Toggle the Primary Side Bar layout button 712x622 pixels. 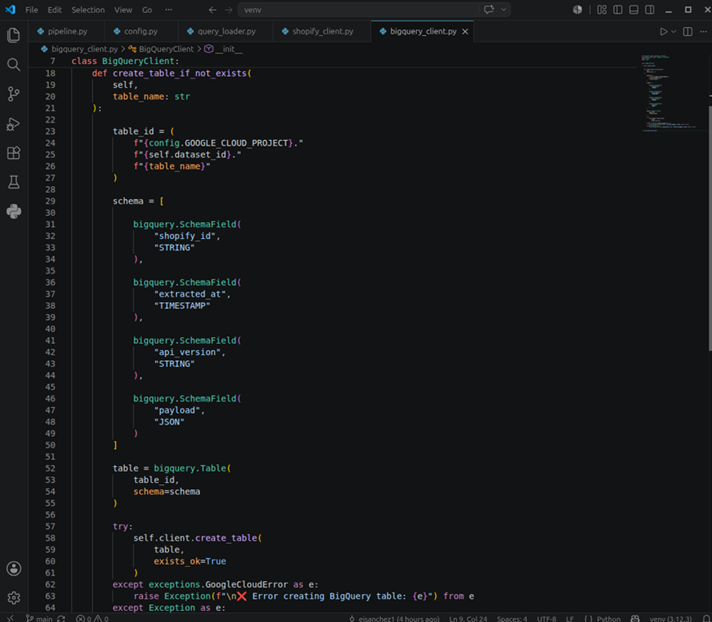pyautogui.click(x=618, y=10)
